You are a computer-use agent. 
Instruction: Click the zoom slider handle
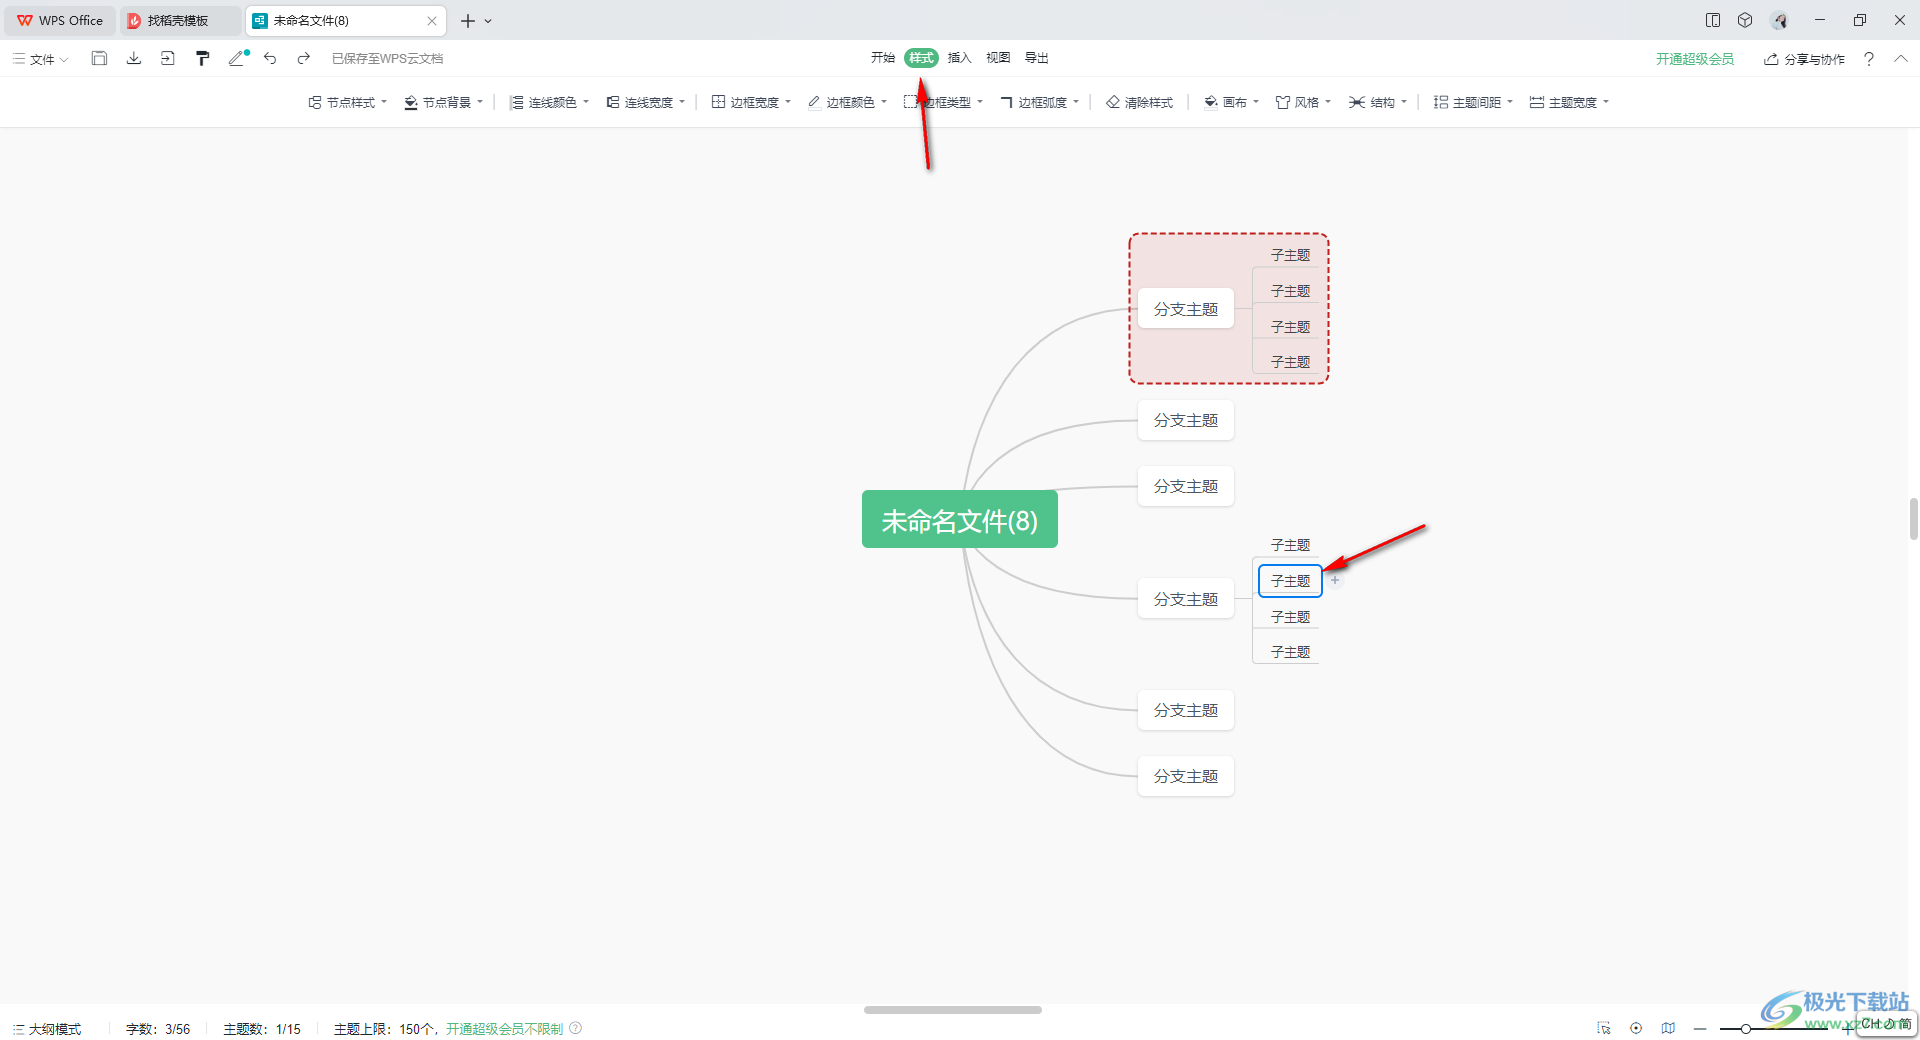tap(1745, 1029)
